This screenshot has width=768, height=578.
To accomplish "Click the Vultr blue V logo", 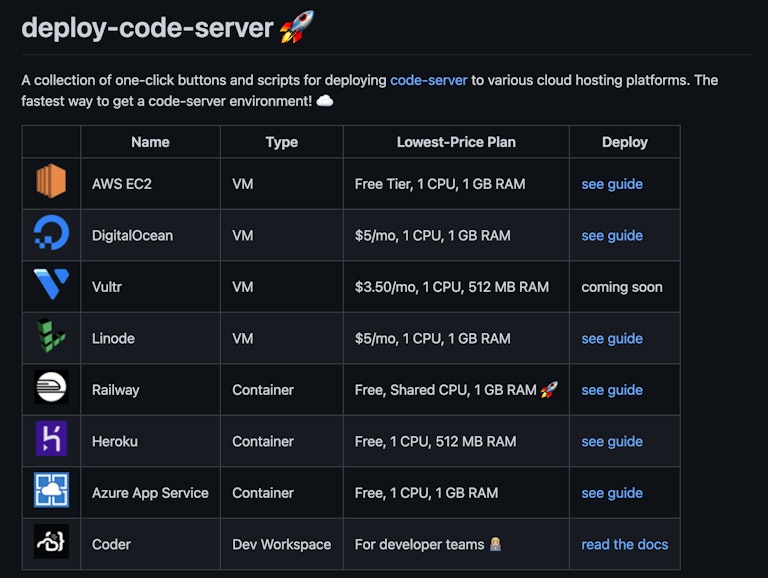I will (51, 284).
